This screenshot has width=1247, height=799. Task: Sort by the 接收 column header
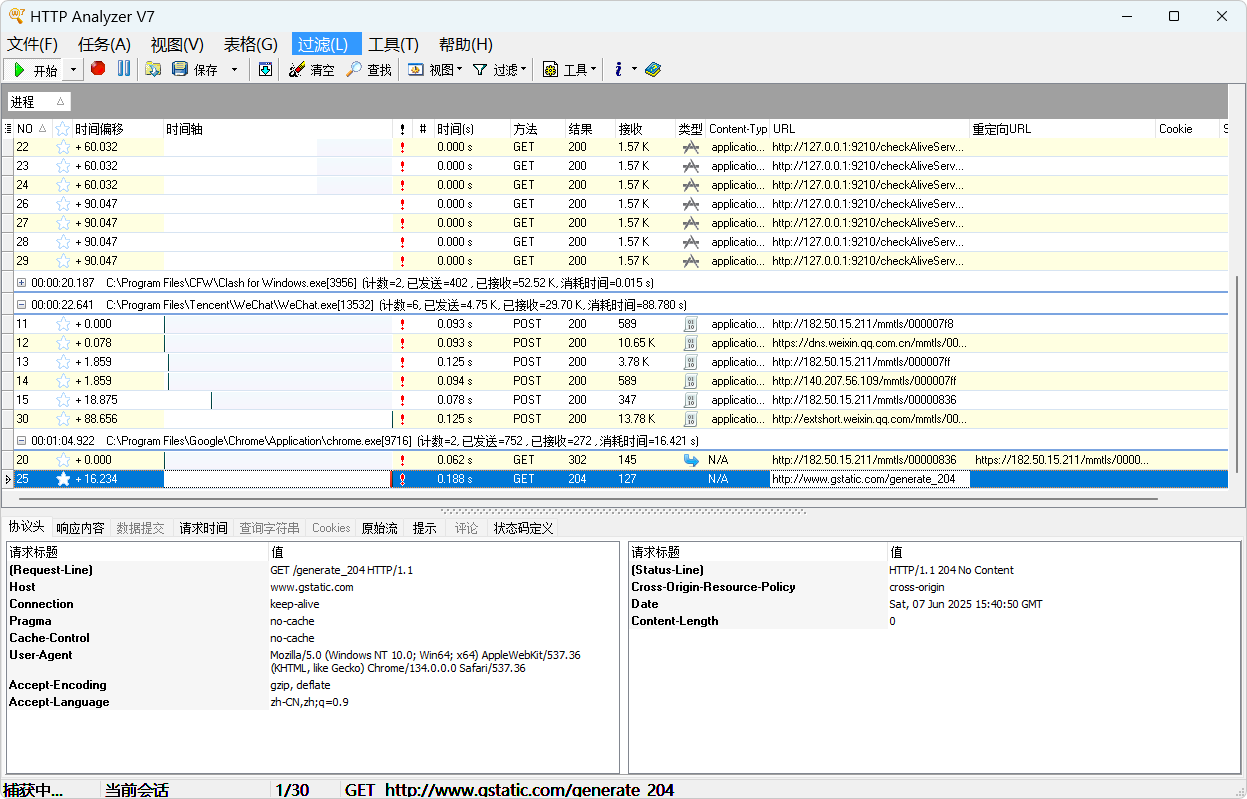tap(645, 129)
